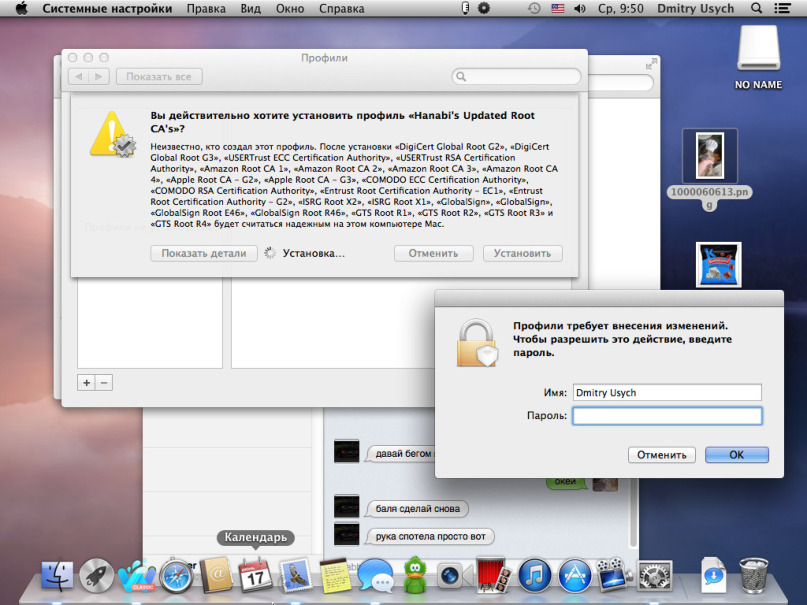Viewport: 807px width, 605px height.
Task: Open Time Machine clock icon in menu bar
Action: [534, 8]
